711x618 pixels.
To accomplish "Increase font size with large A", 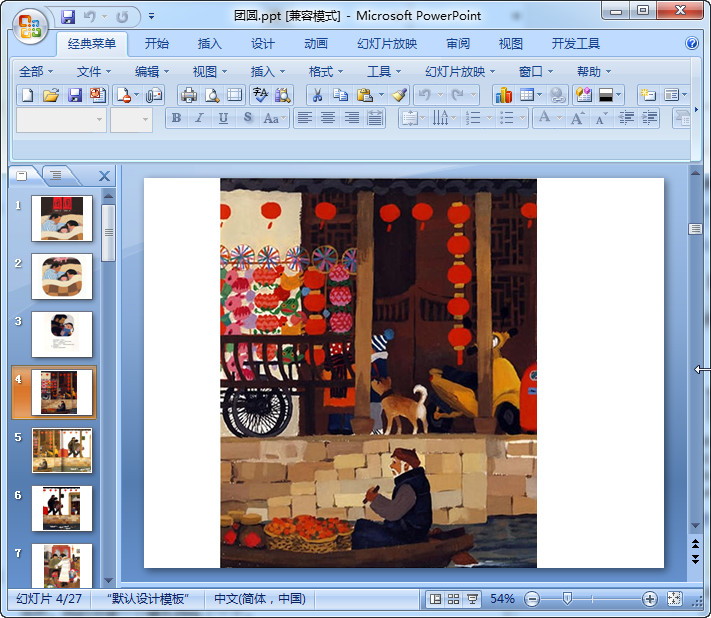I will (577, 118).
